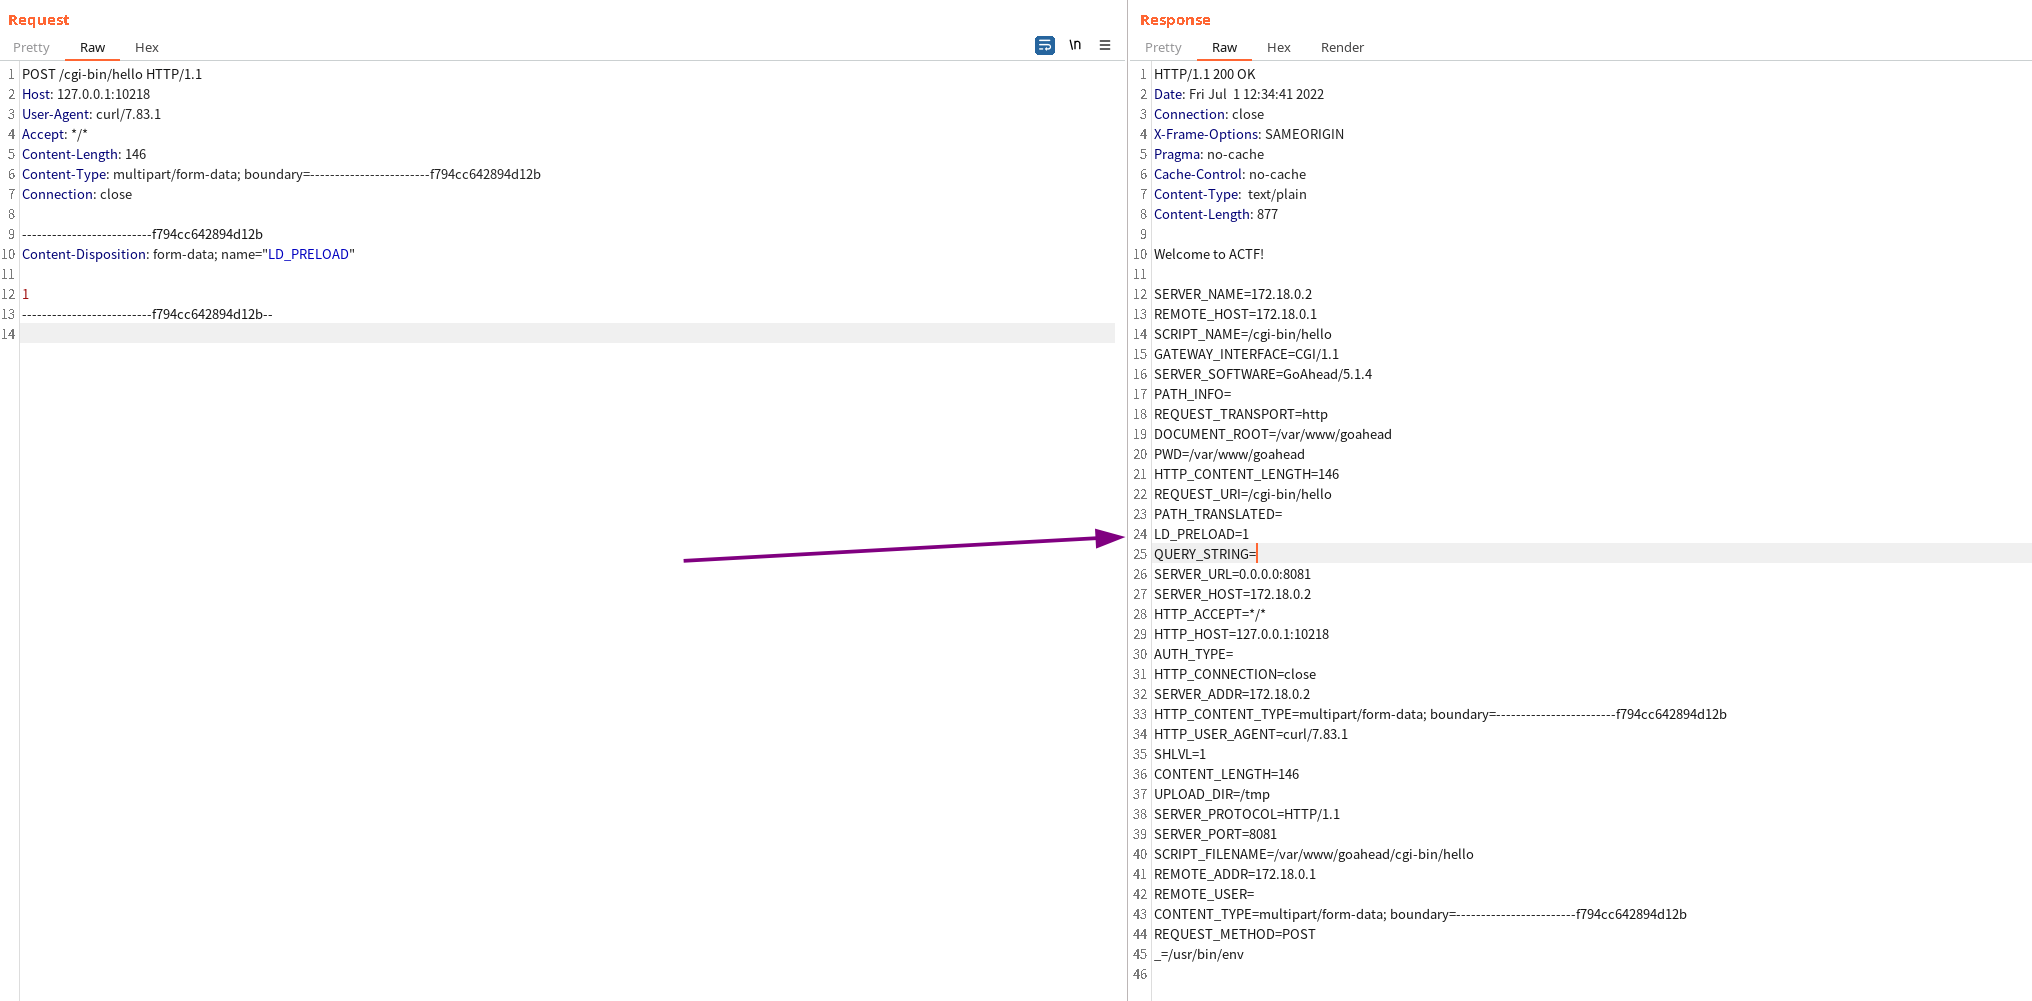The width and height of the screenshot is (2032, 1001).
Task: Click the 'SERVER_HOST=172.18.0.2' line
Action: coord(1232,594)
